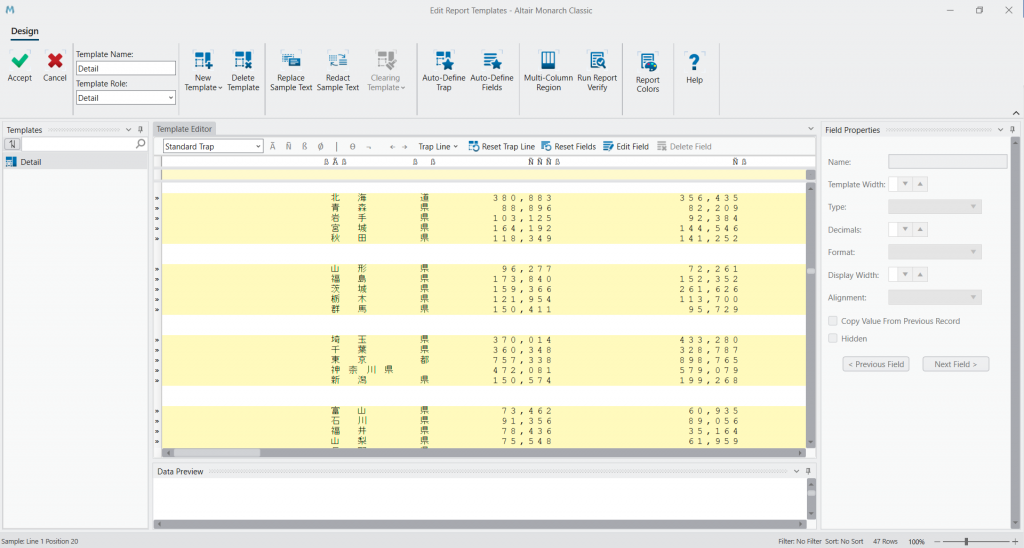Image resolution: width=1024 pixels, height=548 pixels.
Task: Launch Run Report Verify
Action: [x=597, y=71]
